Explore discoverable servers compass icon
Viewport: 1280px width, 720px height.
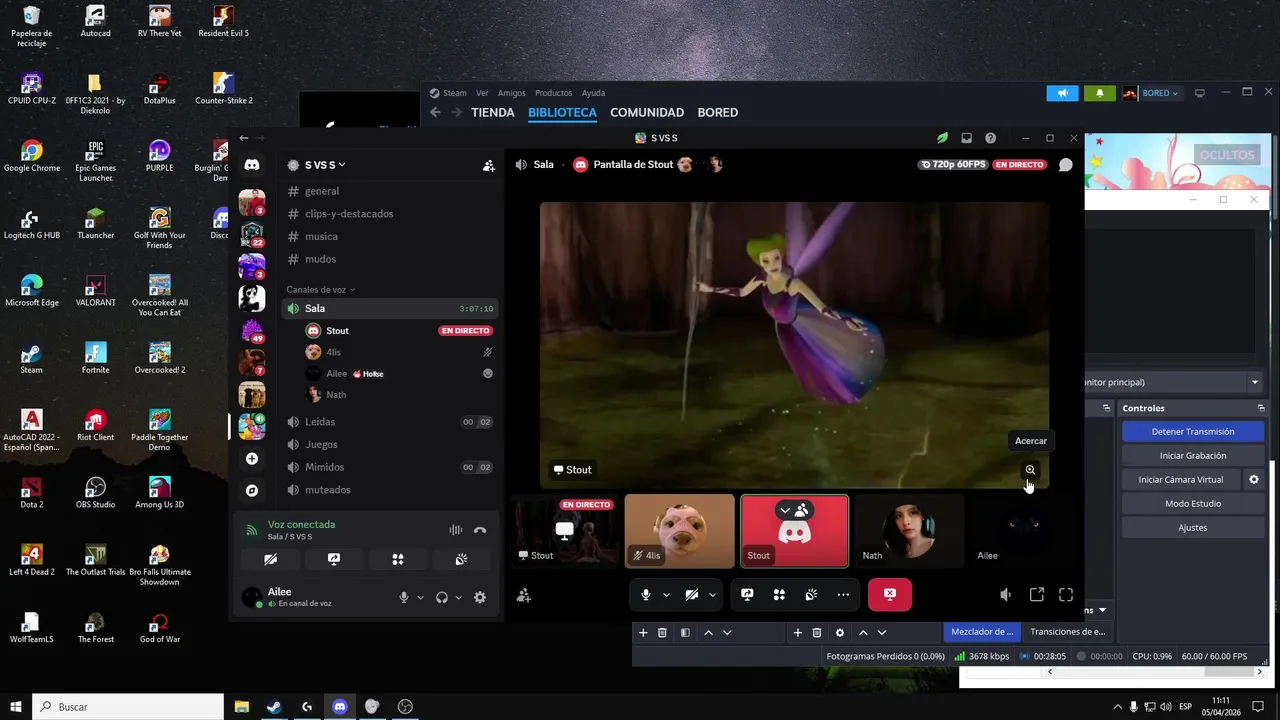click(252, 491)
